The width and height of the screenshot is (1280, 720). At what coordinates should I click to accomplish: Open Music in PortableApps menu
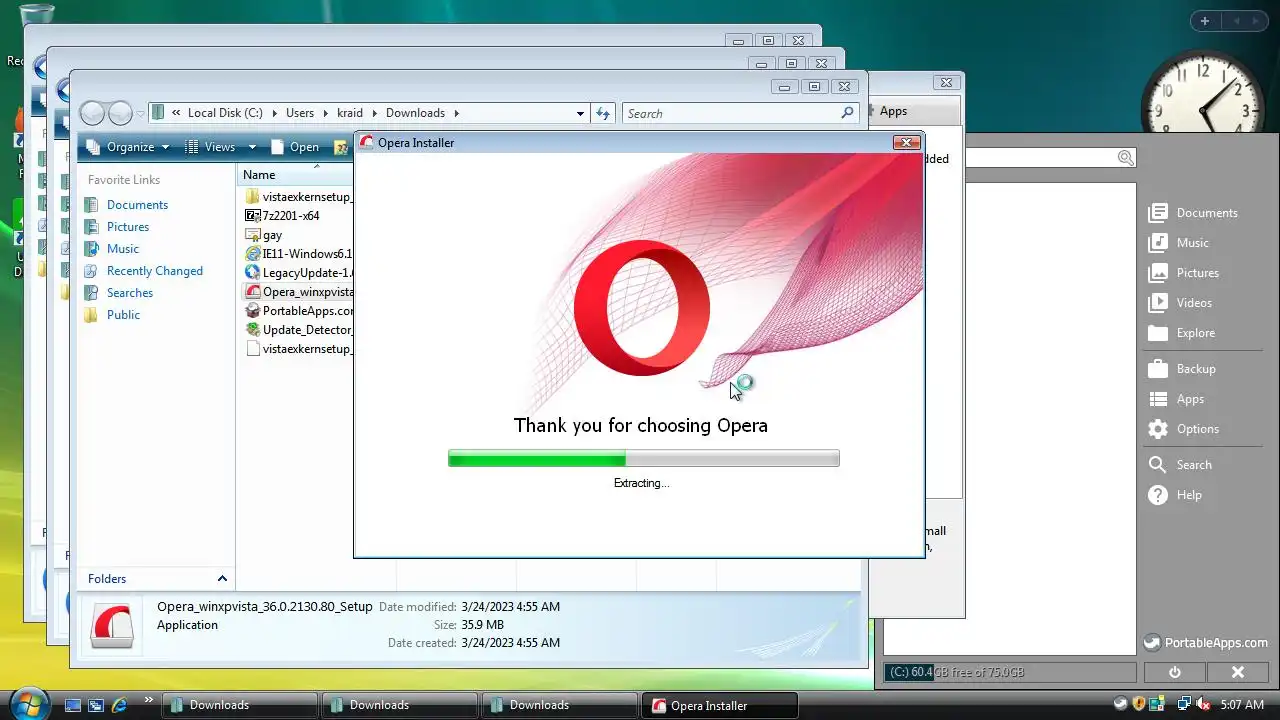pyautogui.click(x=1179, y=243)
